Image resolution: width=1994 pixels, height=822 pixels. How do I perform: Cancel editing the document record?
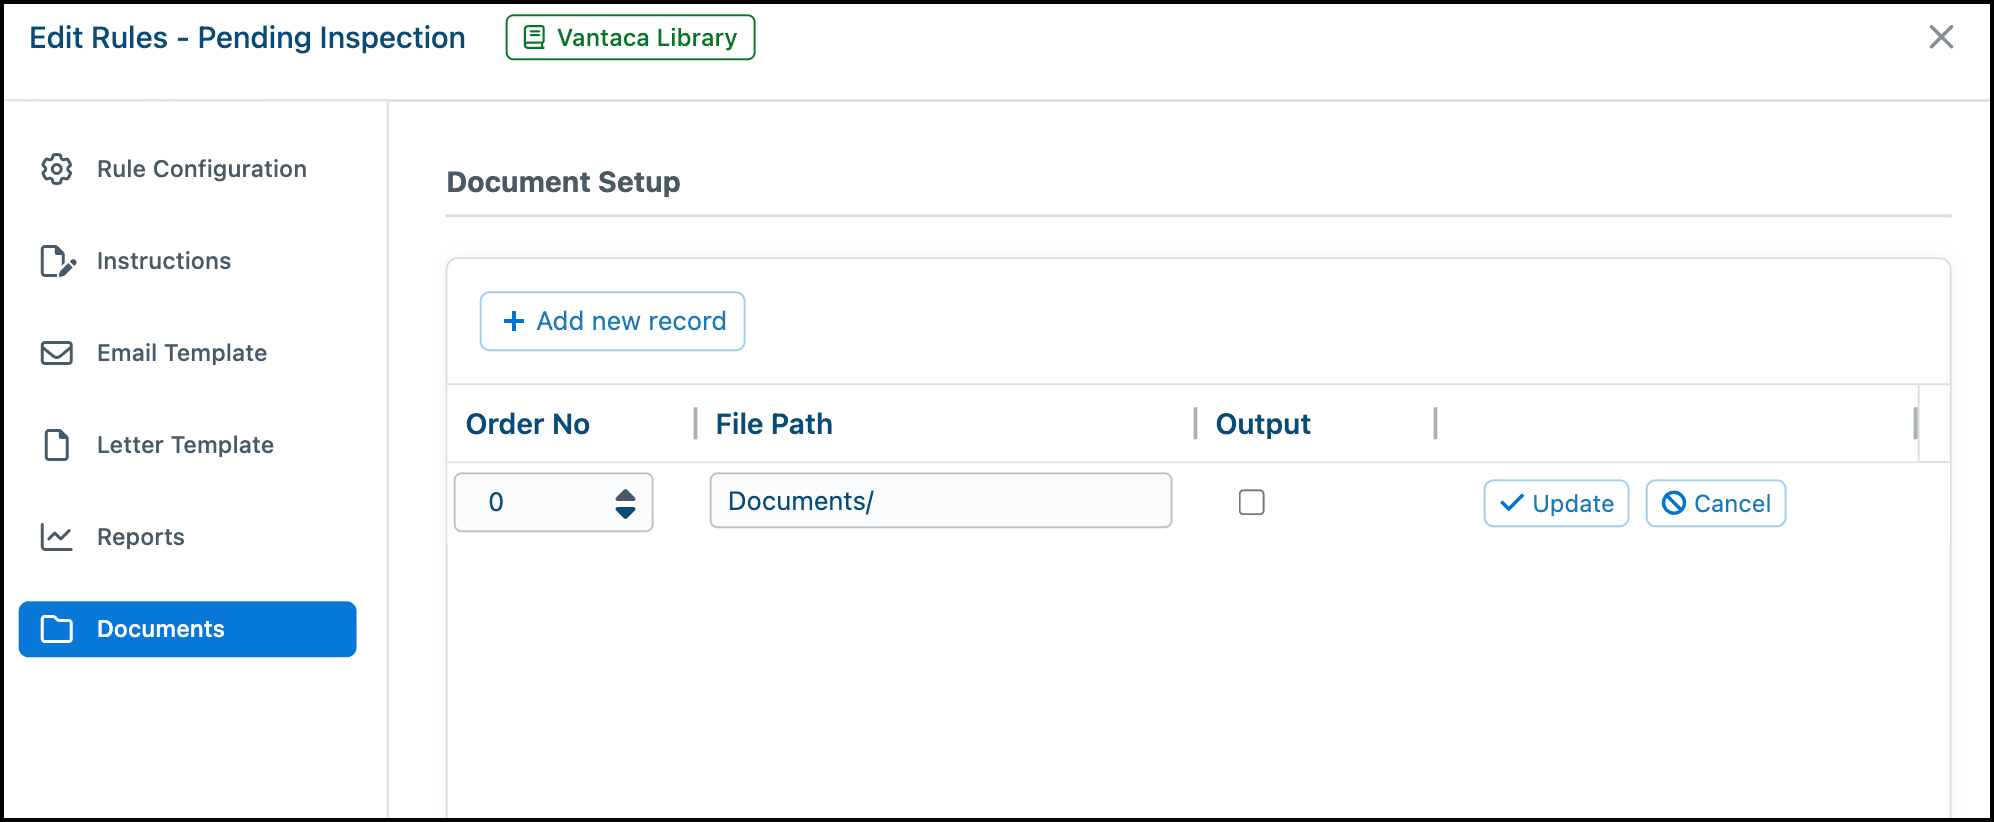click(1716, 503)
